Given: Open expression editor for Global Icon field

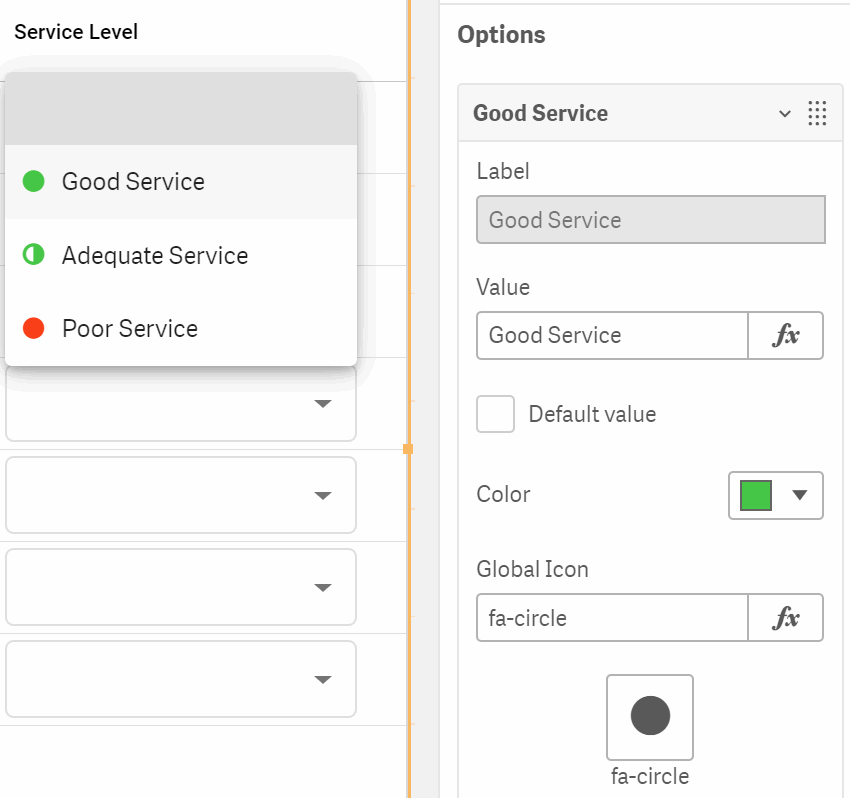Looking at the screenshot, I should (x=785, y=617).
